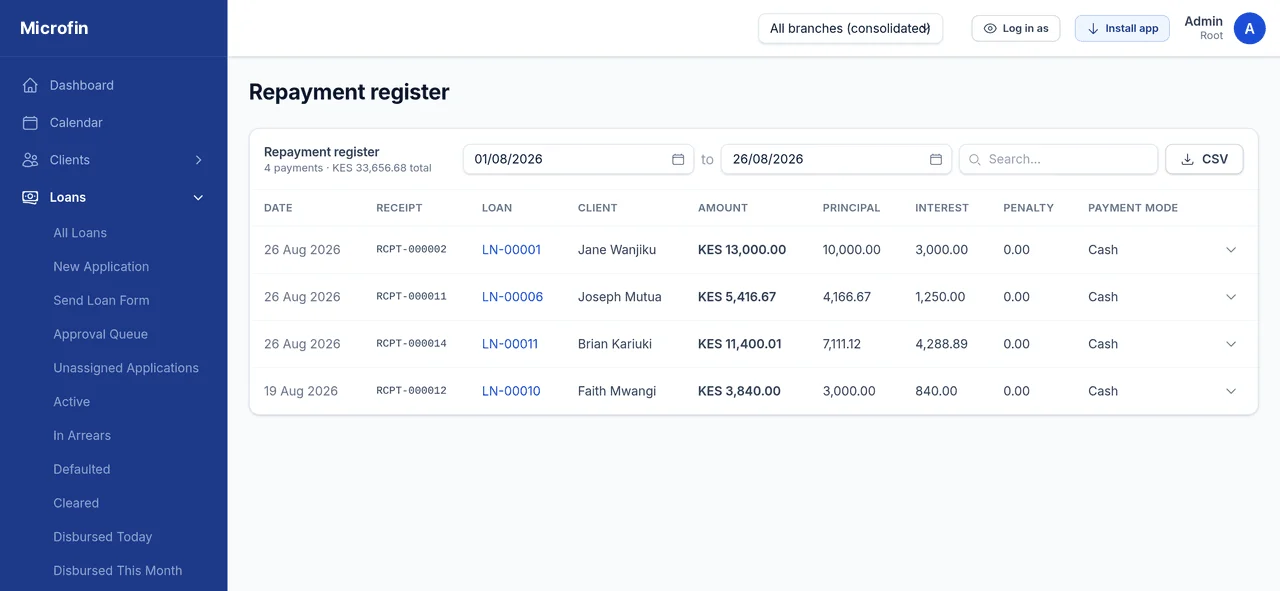Click the PAYMENT MODE column header

tap(1133, 208)
